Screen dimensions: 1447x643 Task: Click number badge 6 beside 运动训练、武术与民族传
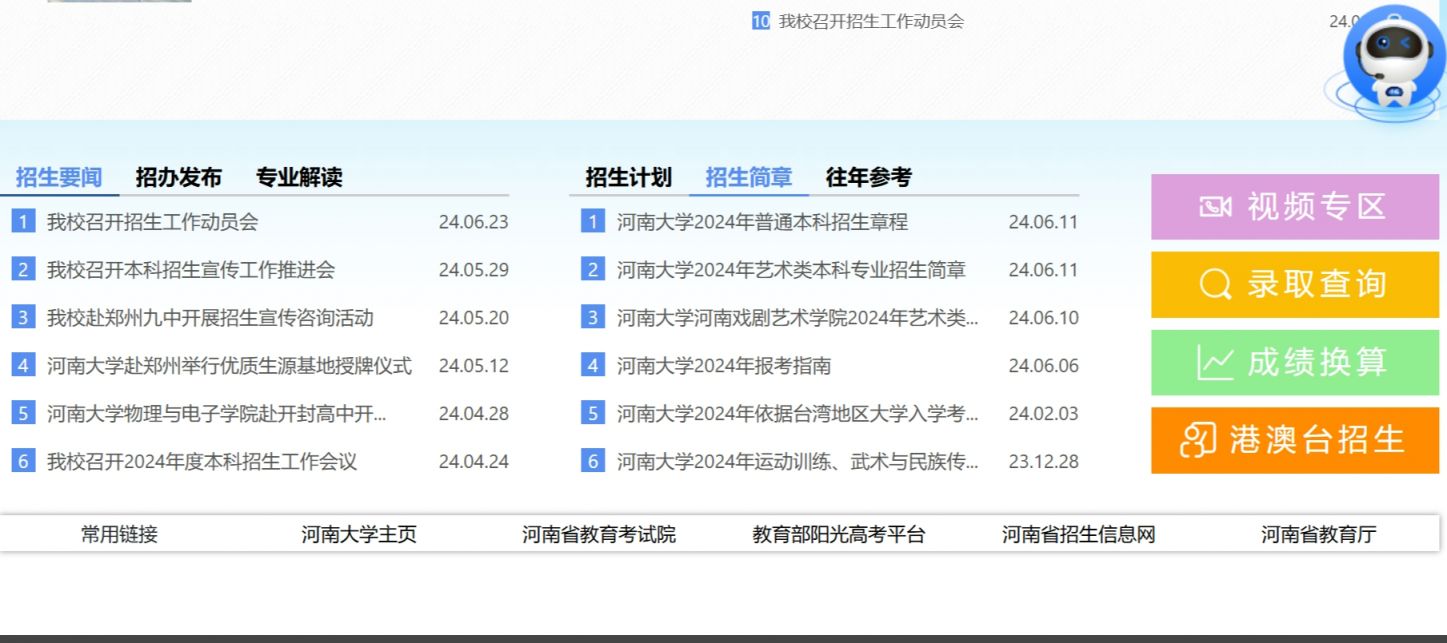593,461
